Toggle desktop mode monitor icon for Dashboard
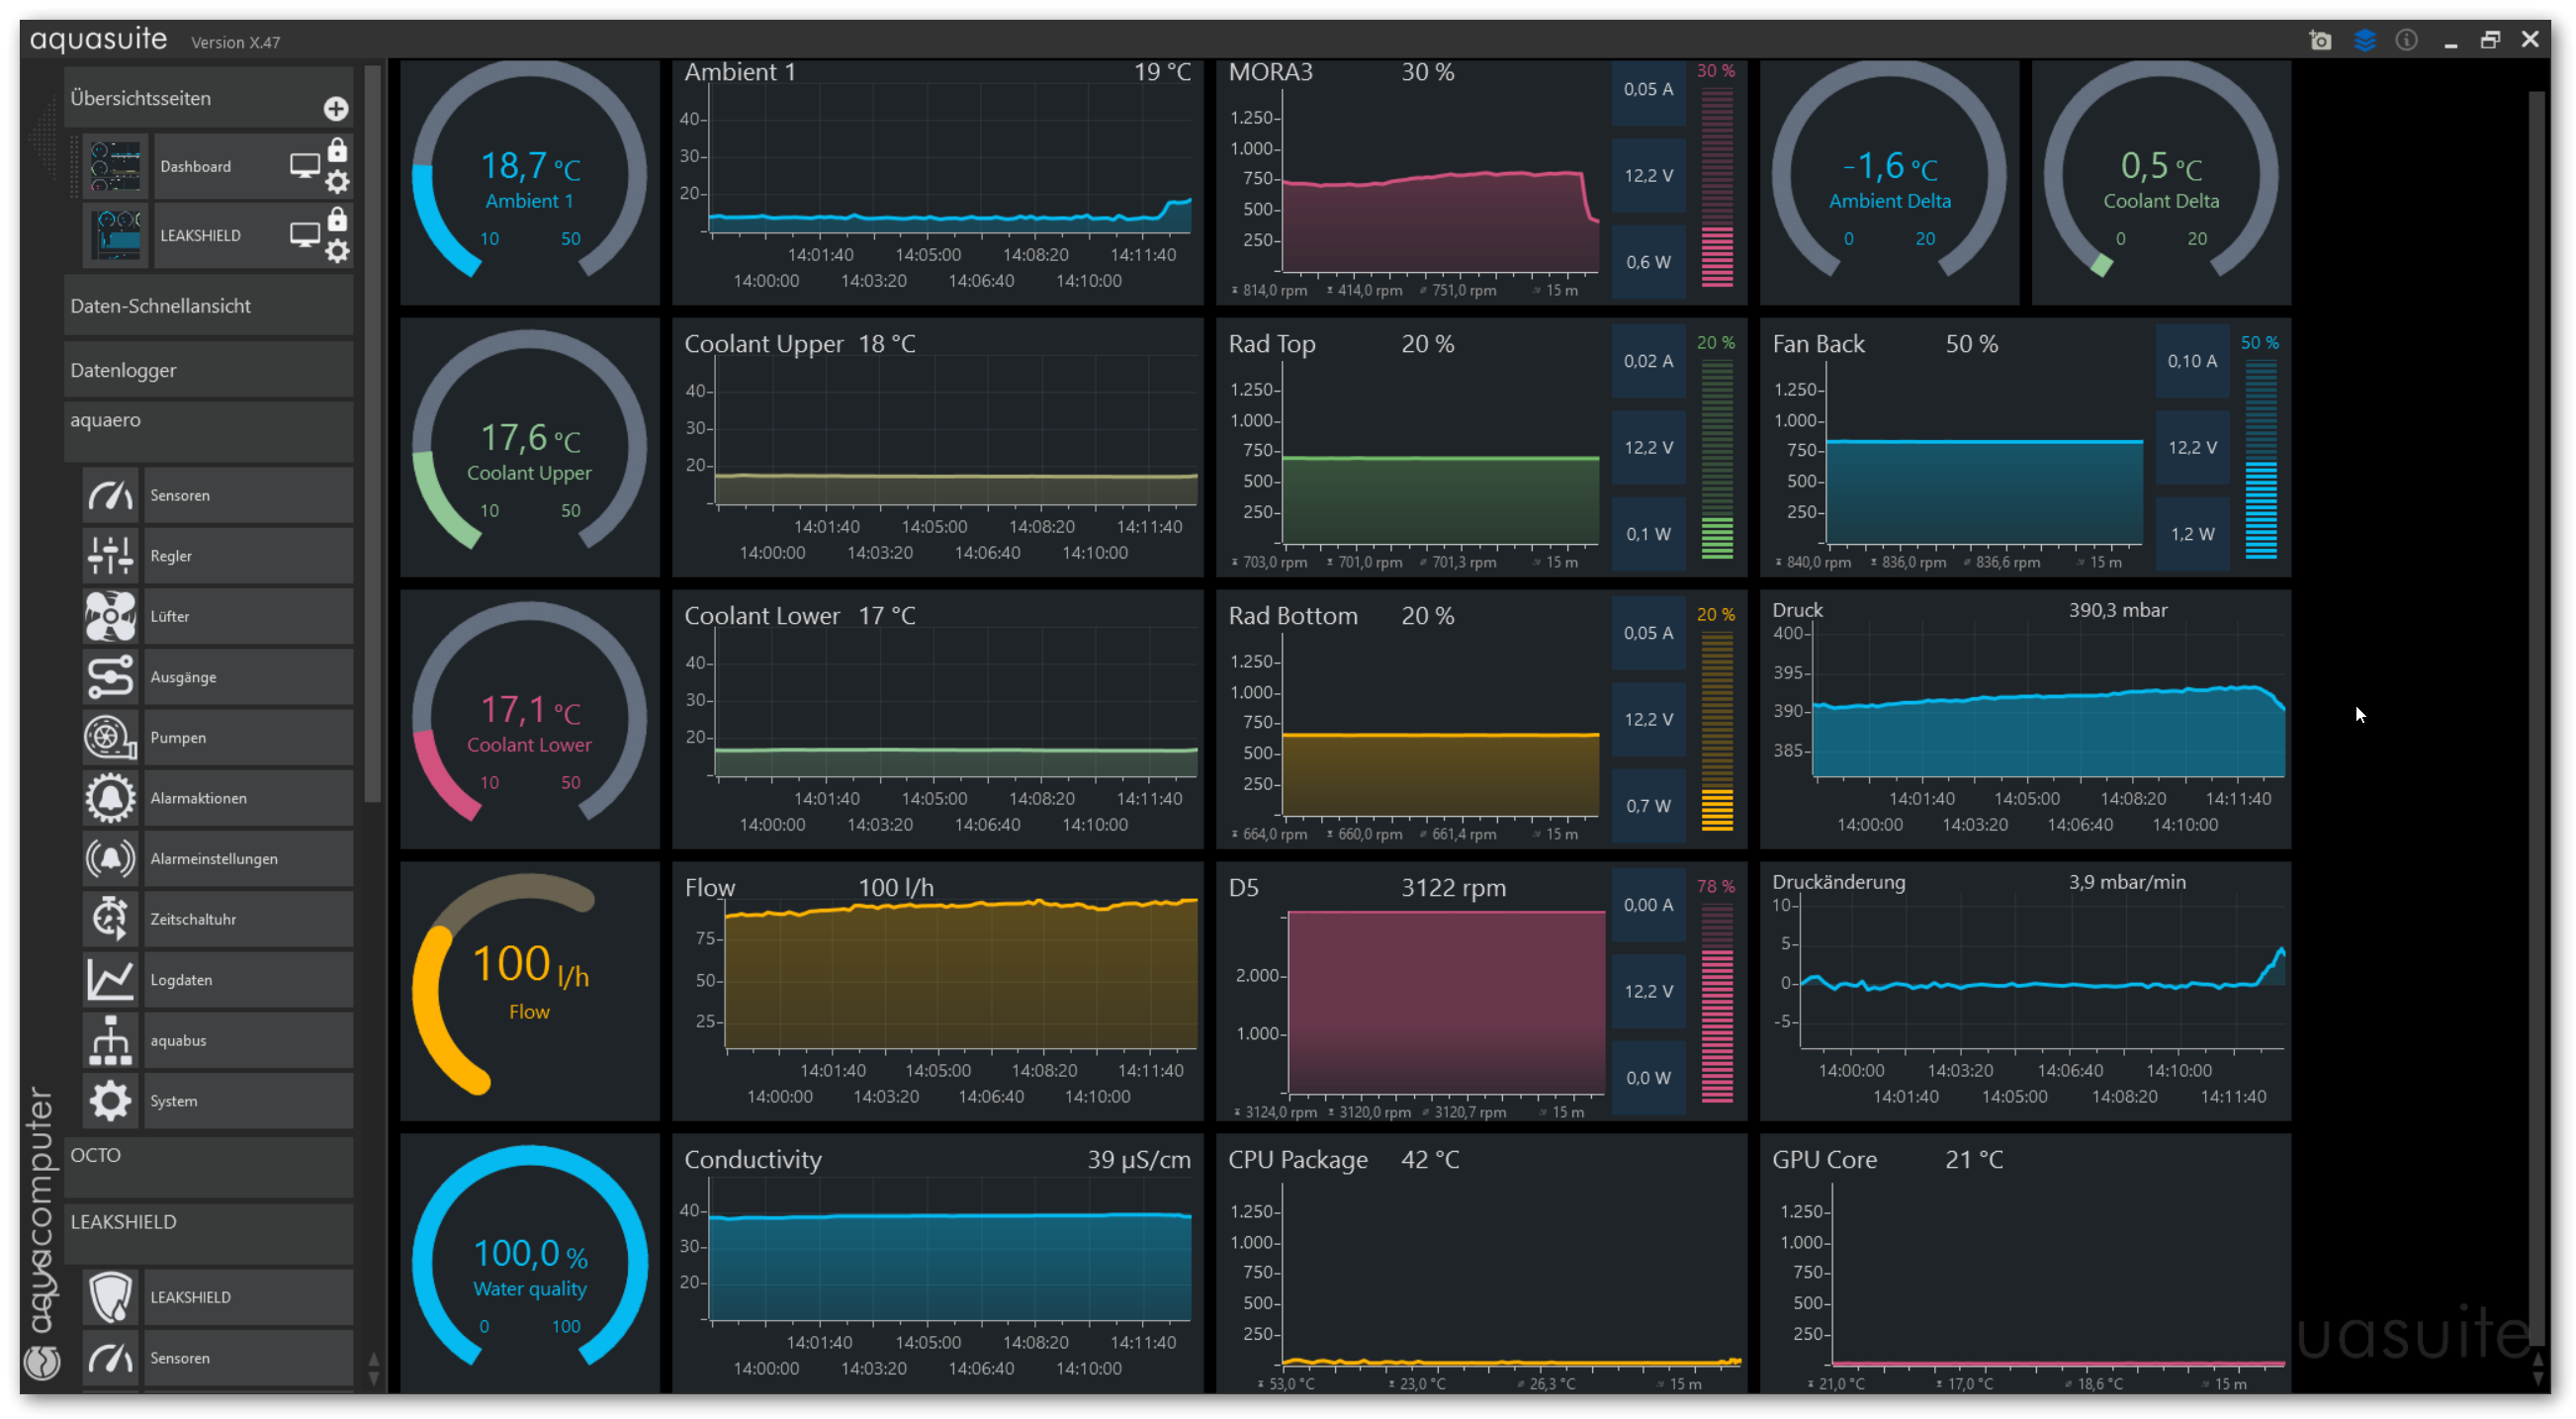2576x1419 pixels. (304, 165)
